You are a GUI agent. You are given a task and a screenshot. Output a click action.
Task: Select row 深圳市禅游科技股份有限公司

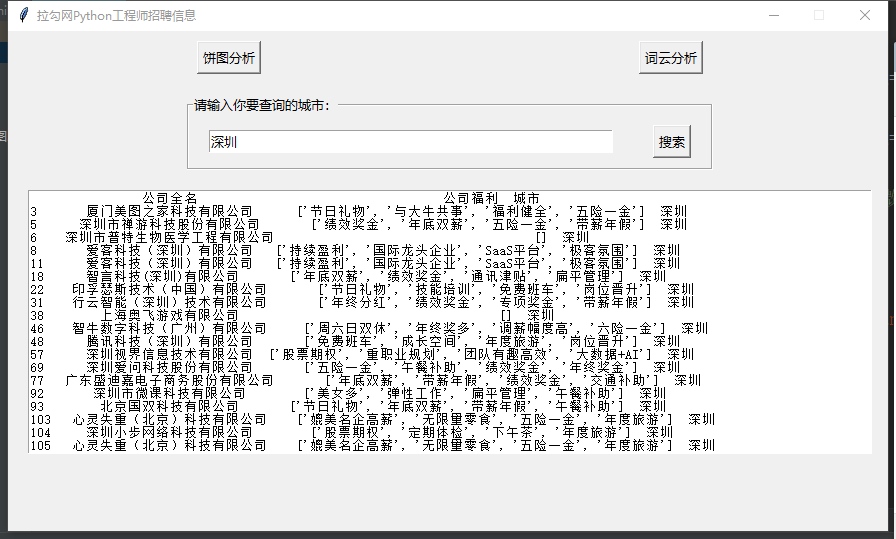coord(359,225)
